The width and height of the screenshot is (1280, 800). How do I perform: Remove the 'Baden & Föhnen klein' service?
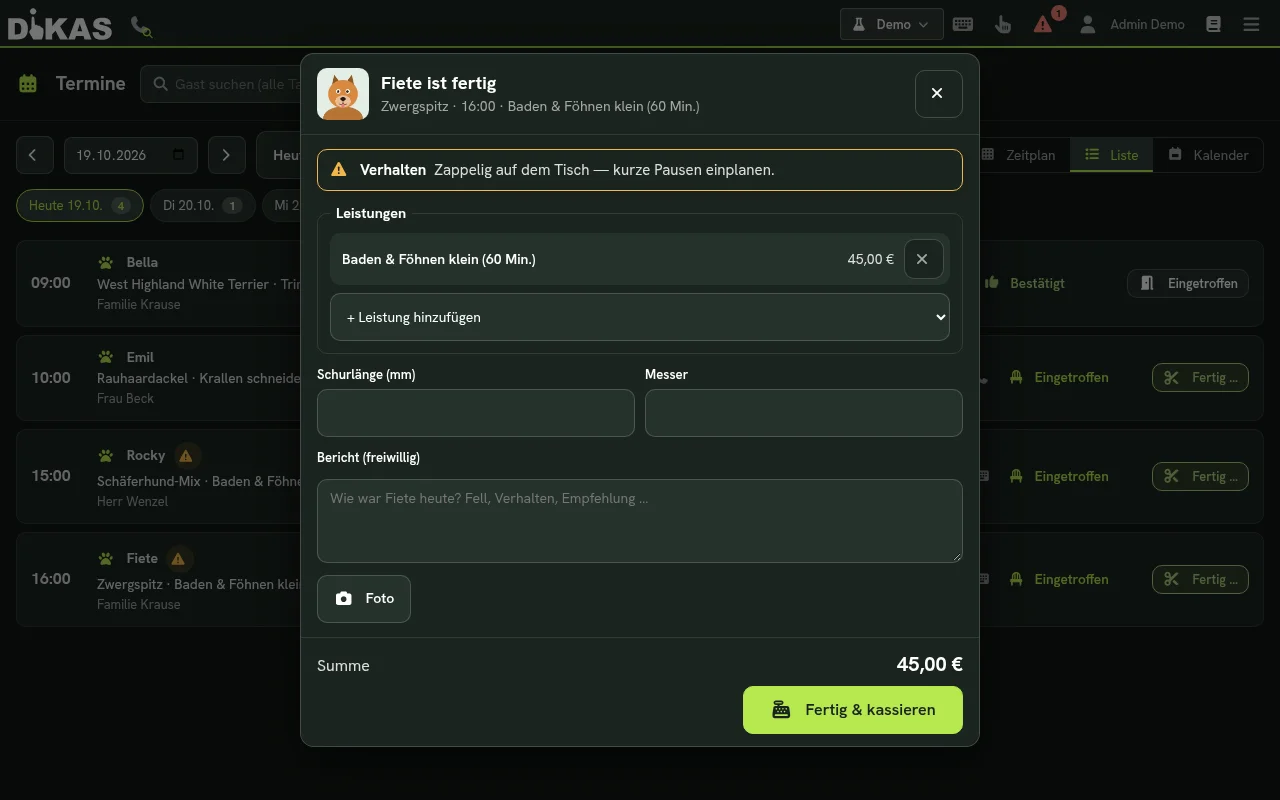[922, 259]
